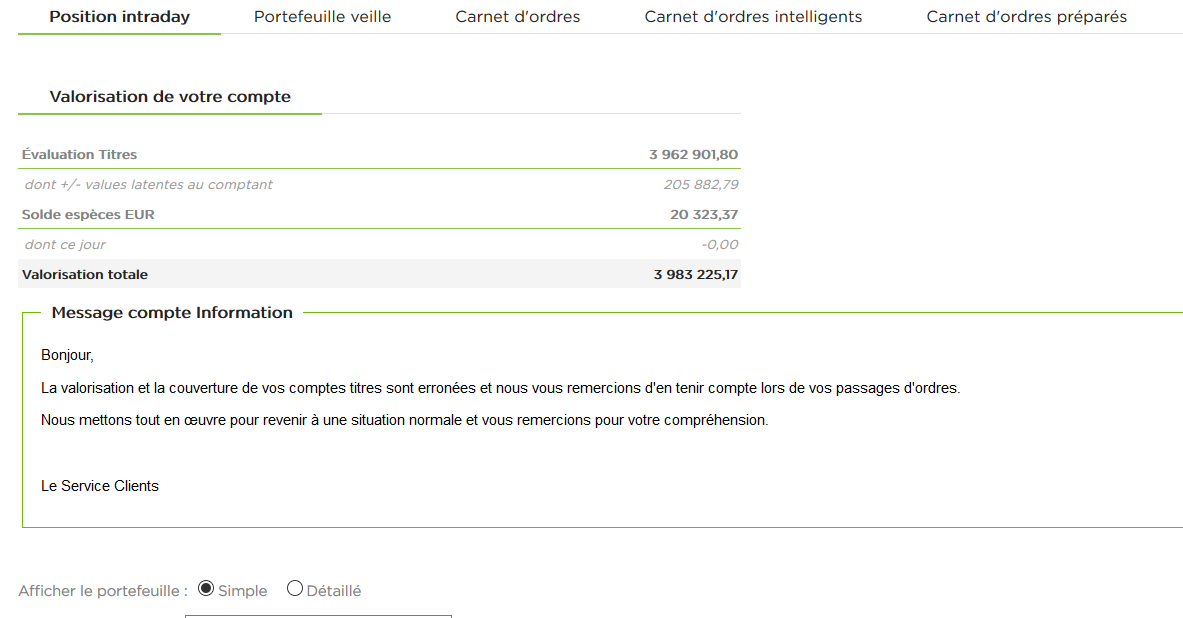Click the 3 962 901,80 securities valuation amount

(693, 155)
